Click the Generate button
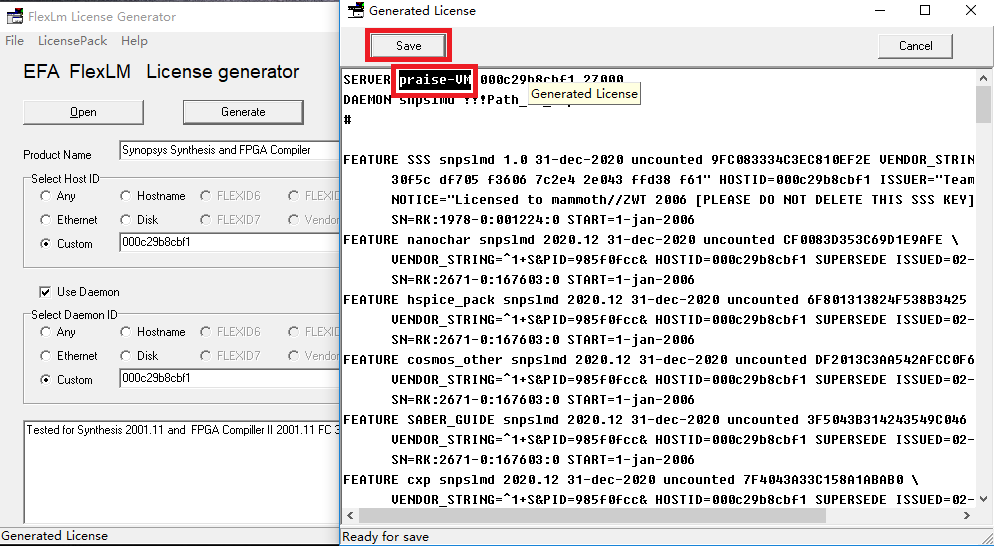 point(243,112)
